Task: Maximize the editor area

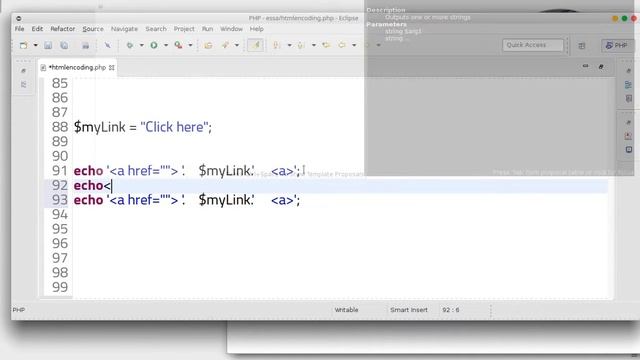Action: point(601,66)
